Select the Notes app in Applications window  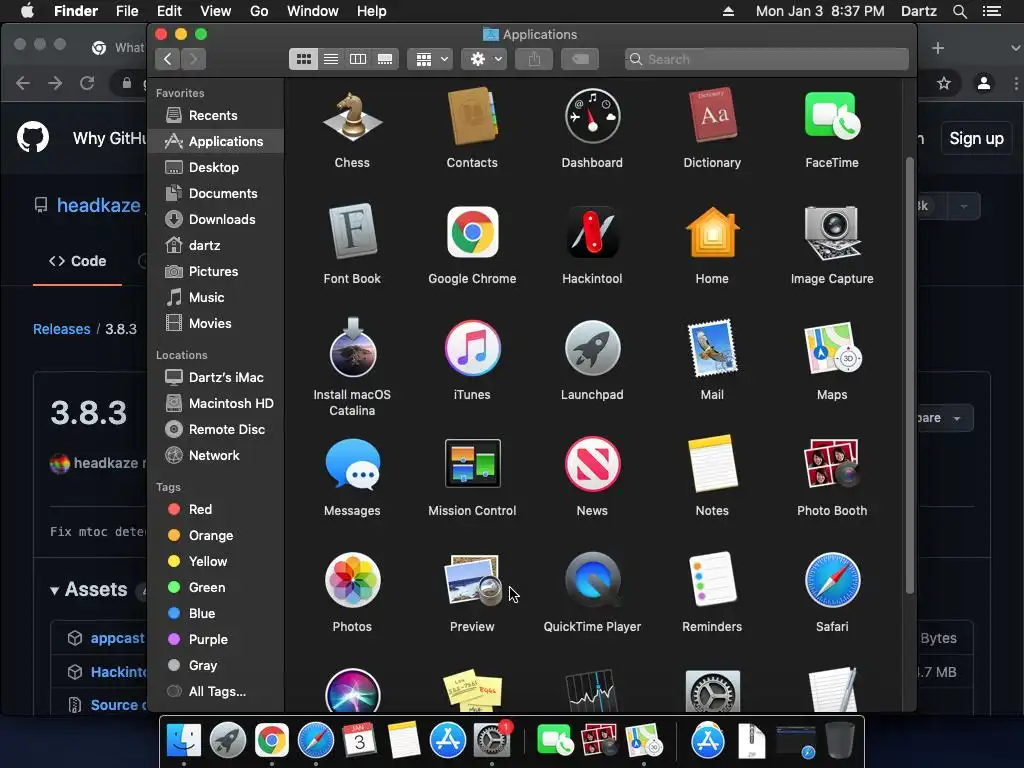point(712,464)
